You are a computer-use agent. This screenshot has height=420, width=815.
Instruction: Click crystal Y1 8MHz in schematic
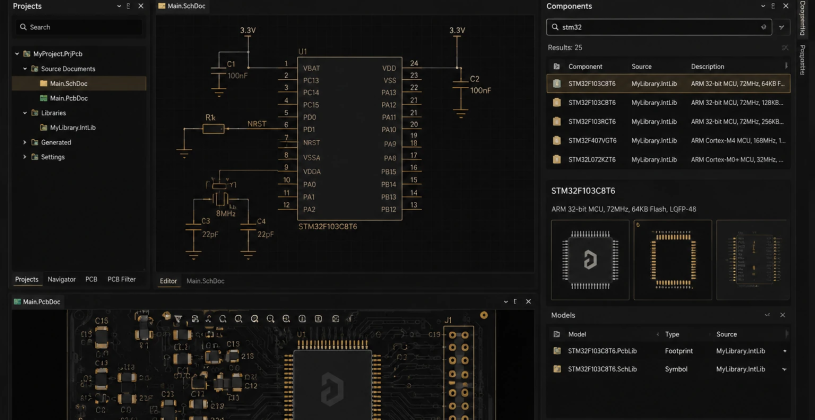click(222, 197)
